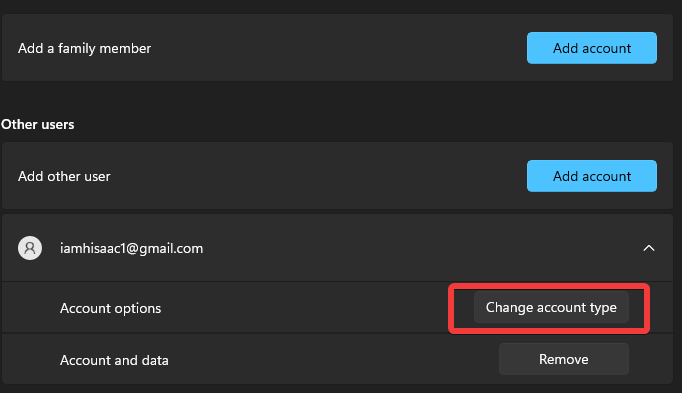Click the Add a family member label
Screen dimensions: 682x393
[84, 48]
